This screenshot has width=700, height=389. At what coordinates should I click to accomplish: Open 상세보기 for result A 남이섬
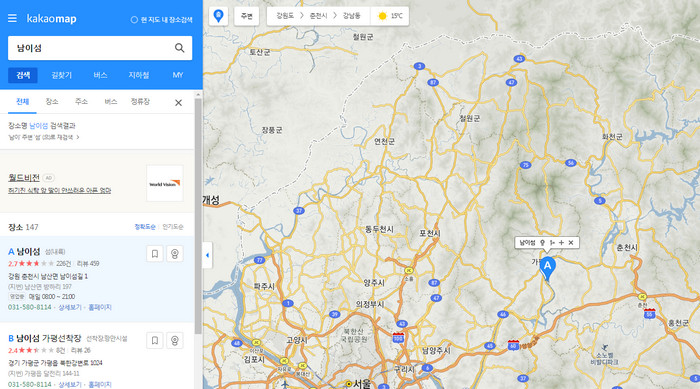click(x=70, y=307)
